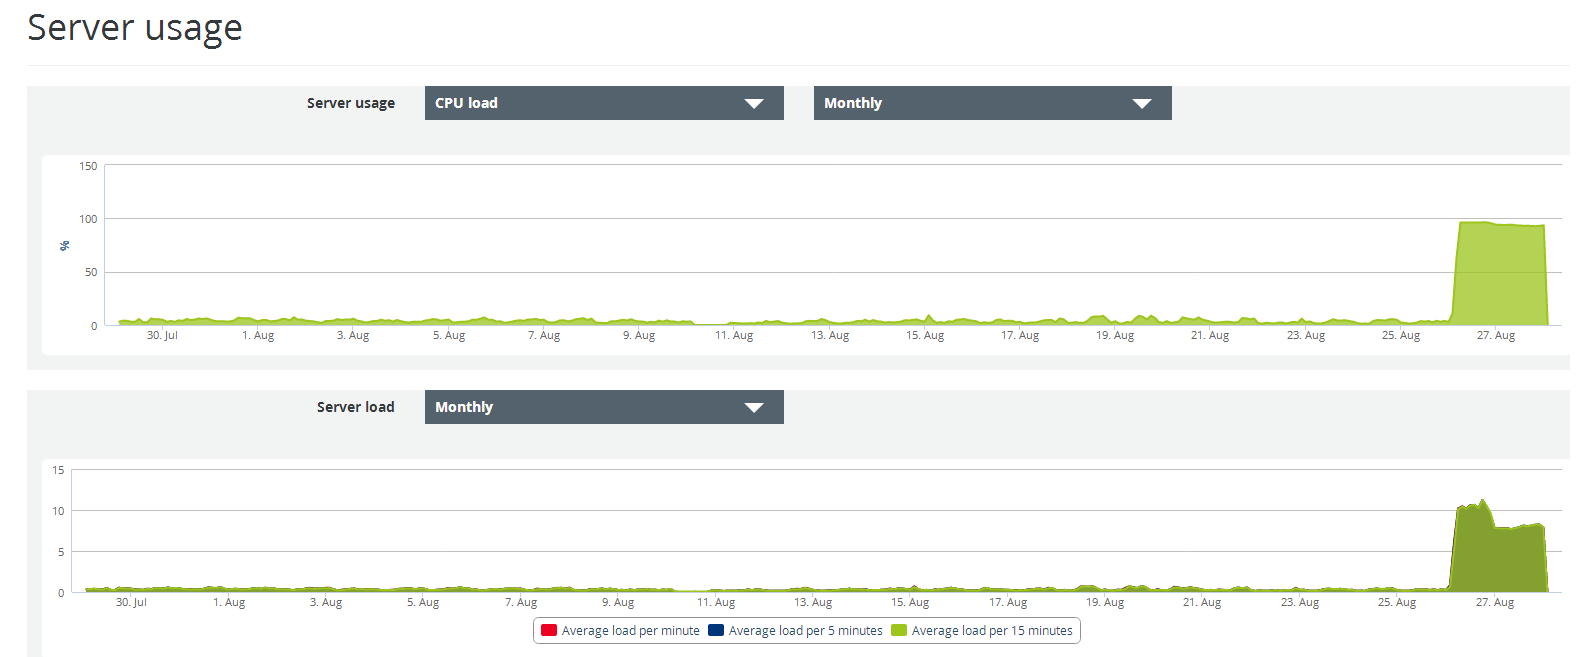Click the arrow icon on CPU load selector

click(754, 104)
